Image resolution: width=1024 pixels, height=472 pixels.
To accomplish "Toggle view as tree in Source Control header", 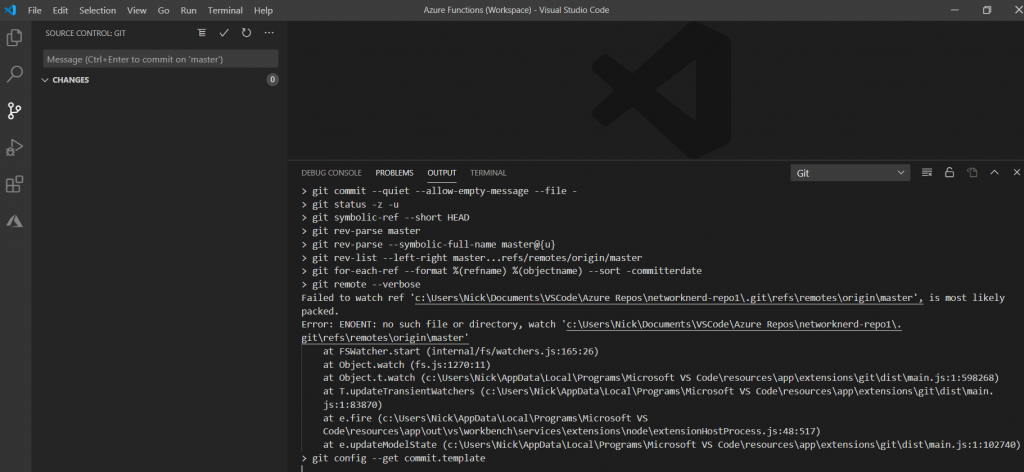I will pos(202,33).
